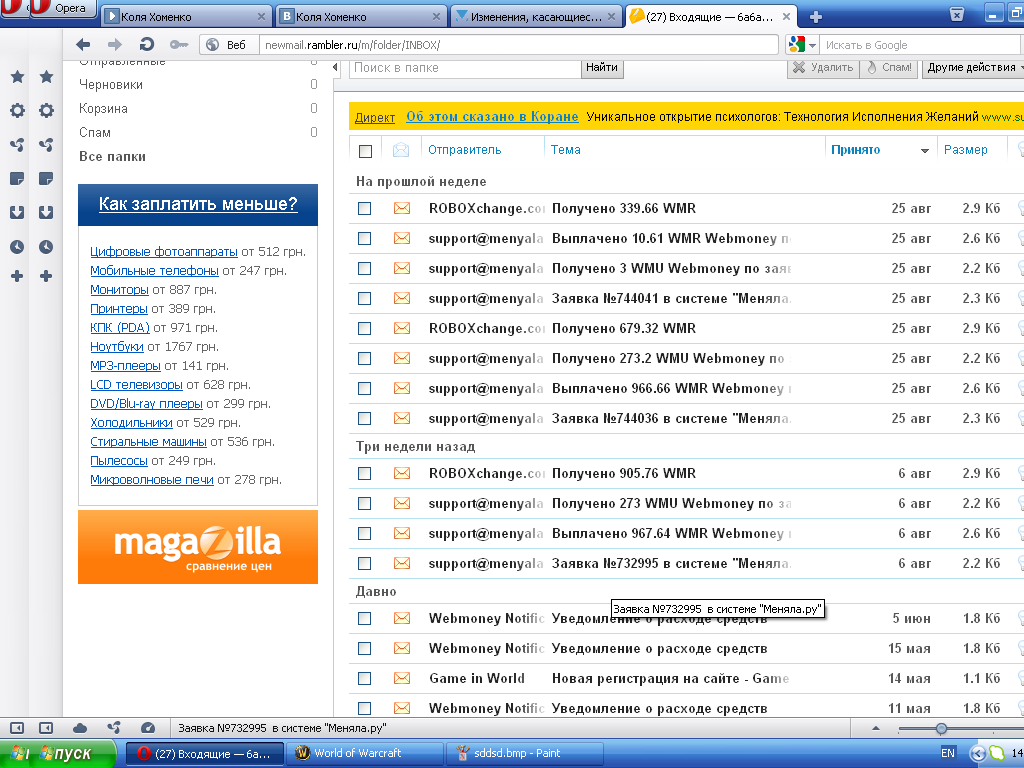The width and height of the screenshot is (1024, 768).
Task: Switch to World of Warcraft in taskbar
Action: pos(364,753)
